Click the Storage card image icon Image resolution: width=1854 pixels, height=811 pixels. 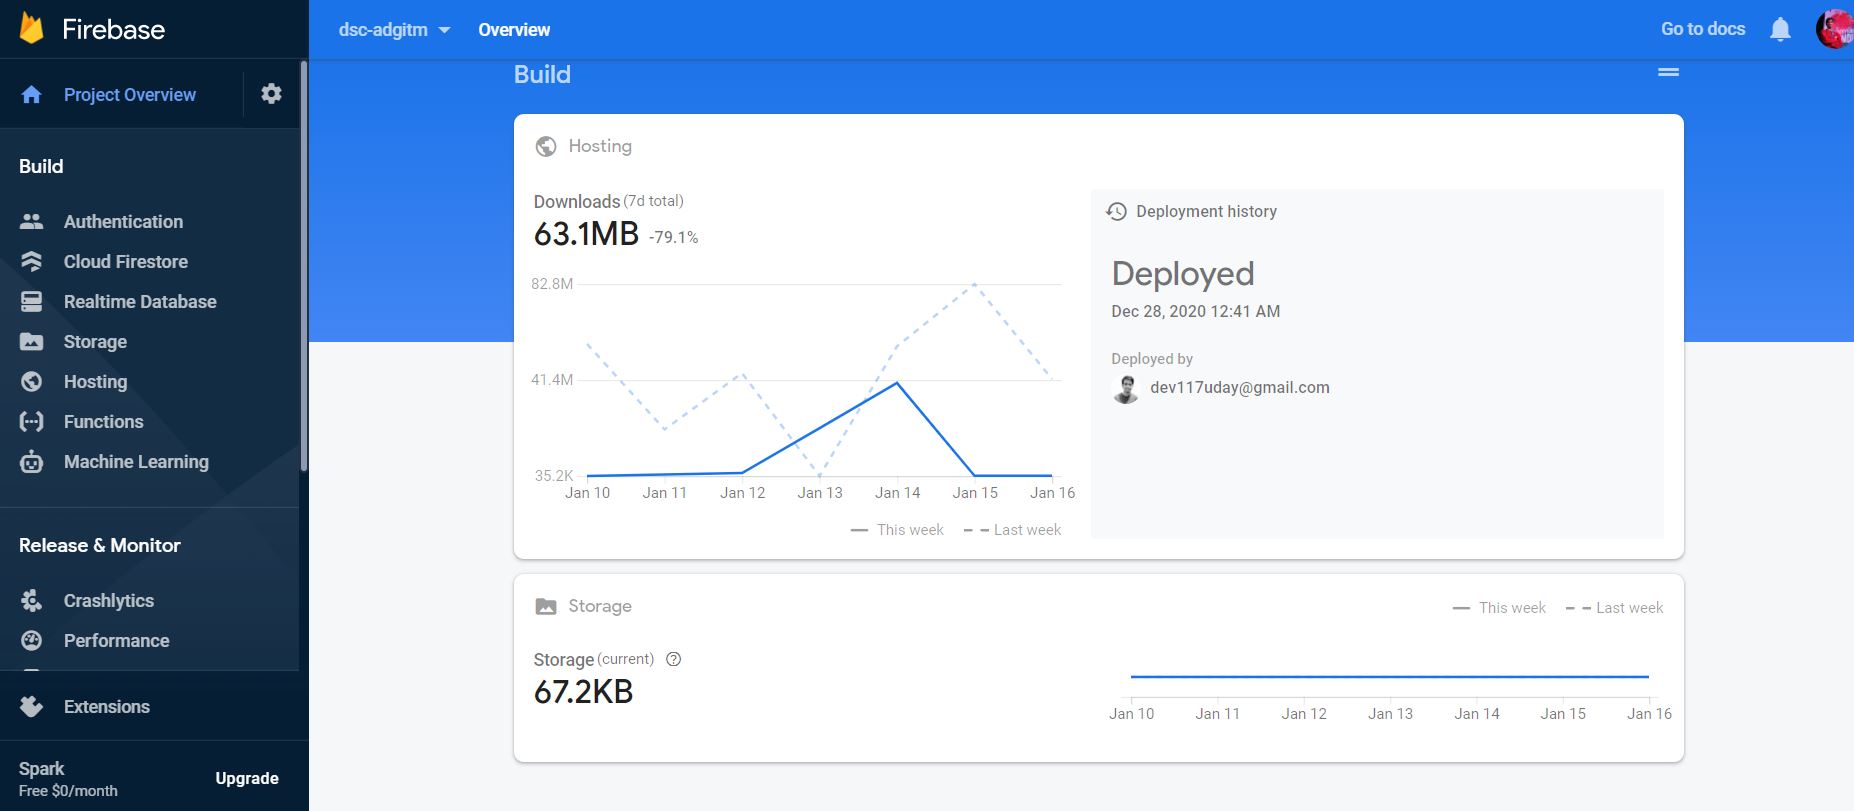(546, 606)
